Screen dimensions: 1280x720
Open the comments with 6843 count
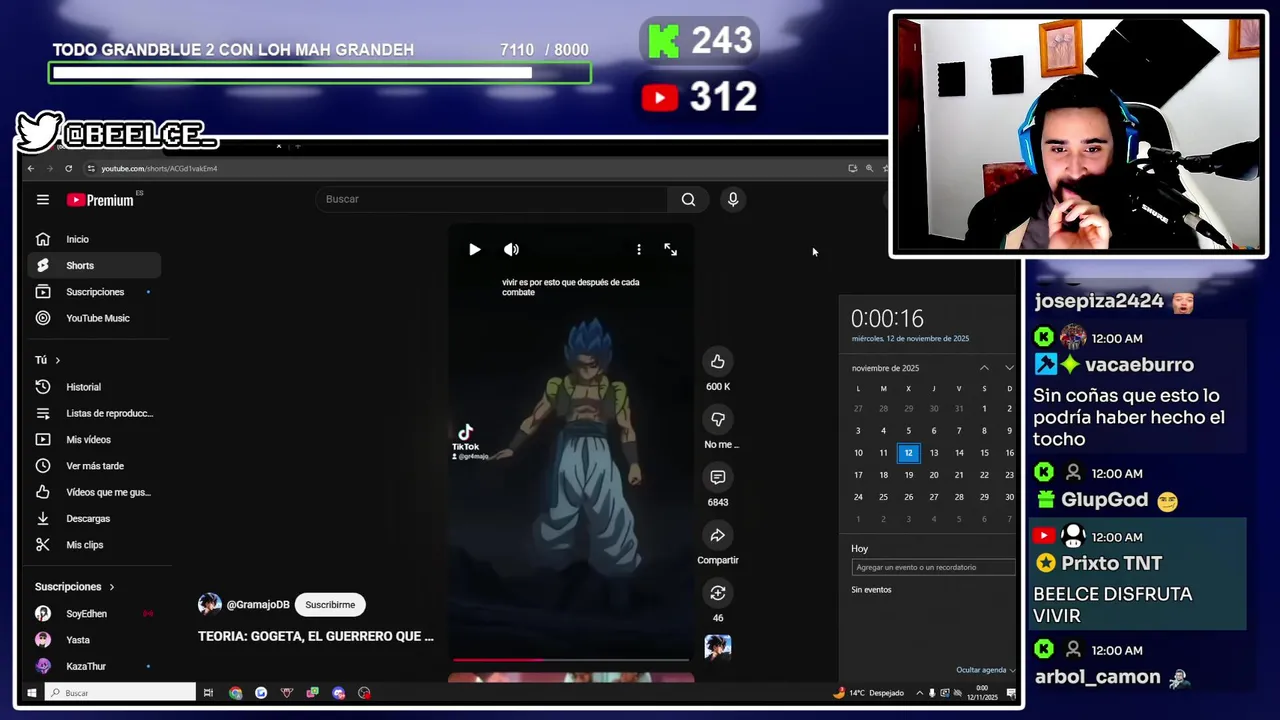(x=717, y=477)
